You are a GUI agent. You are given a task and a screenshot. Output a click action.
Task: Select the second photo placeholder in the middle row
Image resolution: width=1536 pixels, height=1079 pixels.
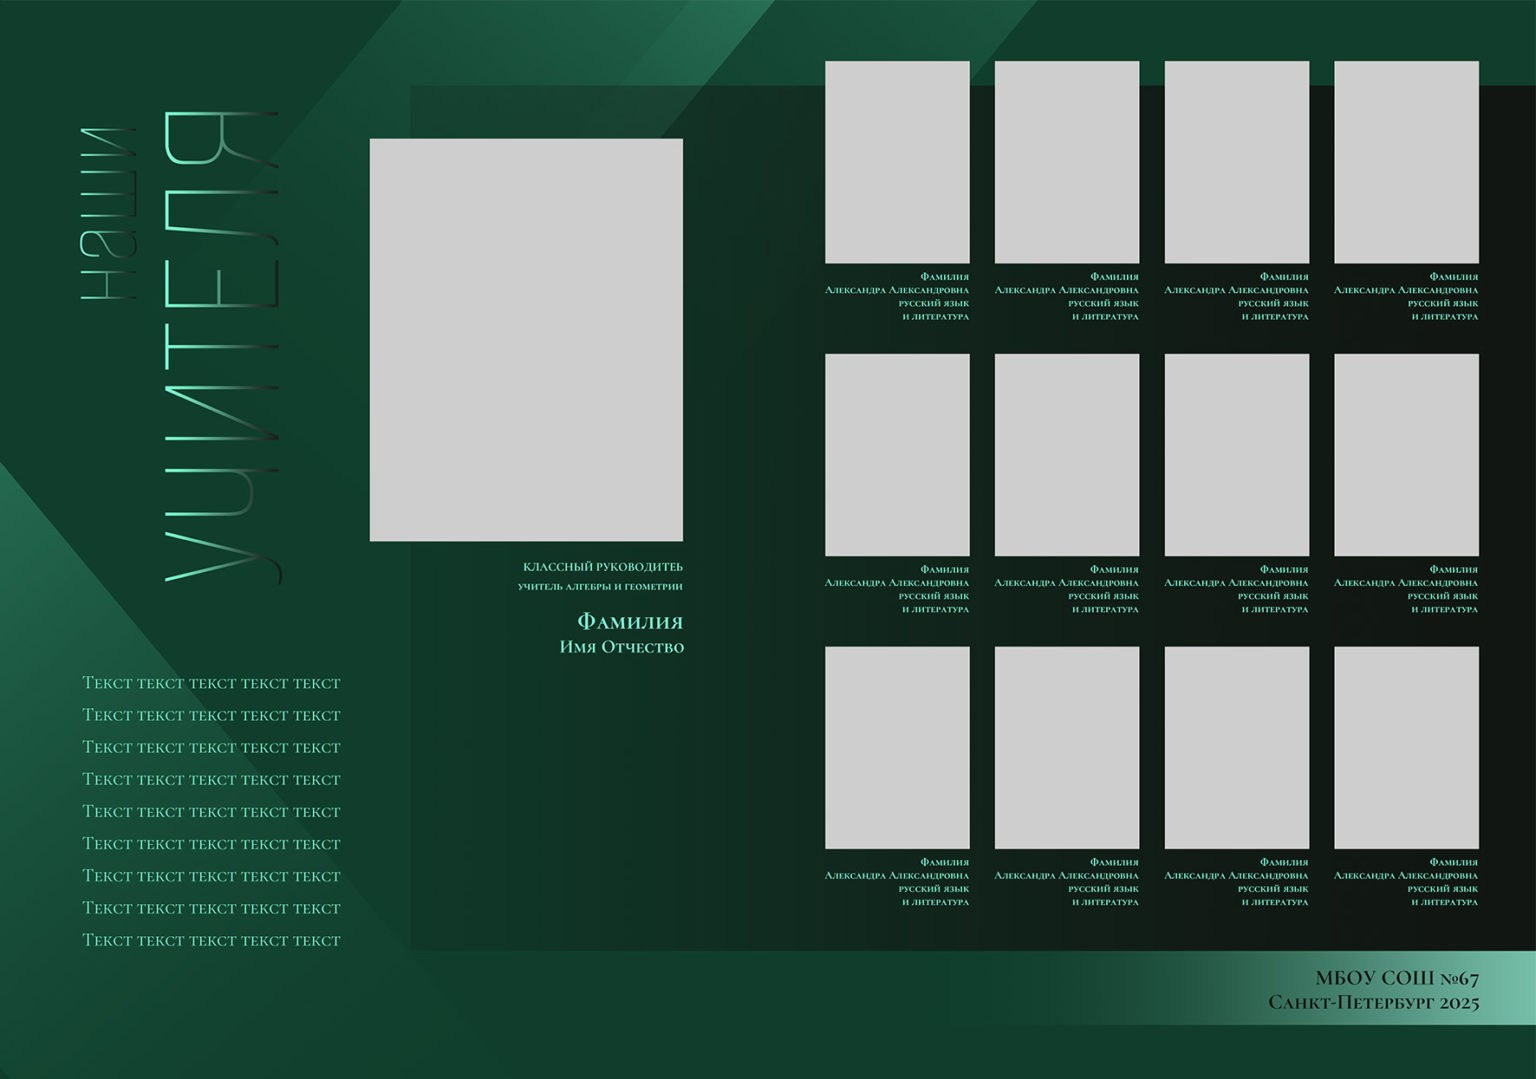(1067, 455)
